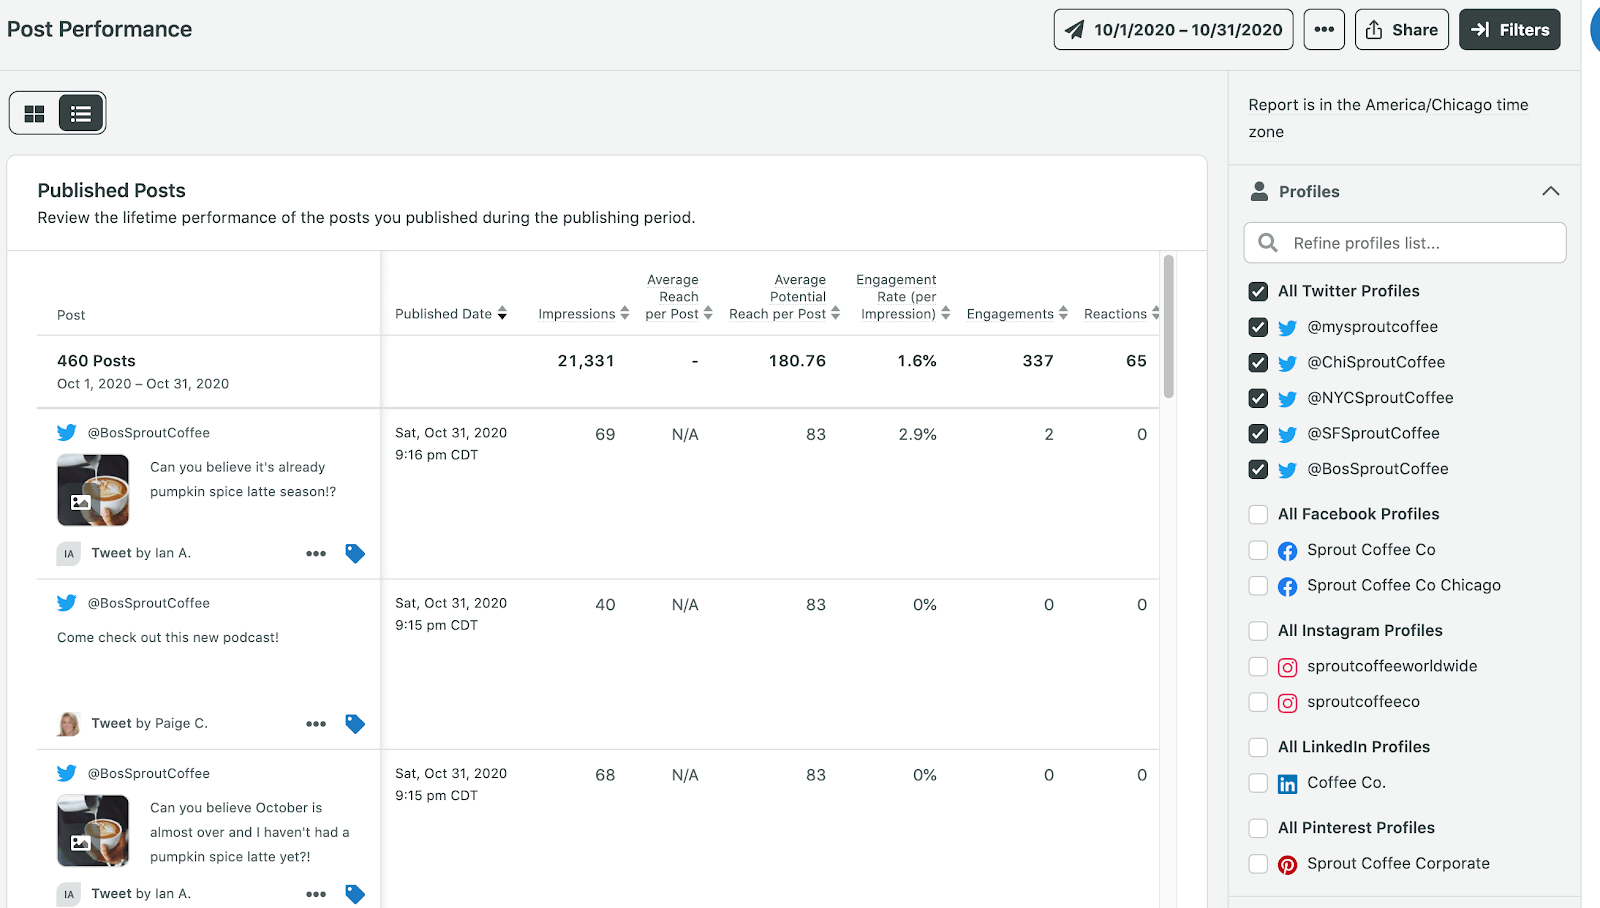
Task: Uncheck the @mysproutcoffee Twitter profile
Action: click(x=1258, y=327)
